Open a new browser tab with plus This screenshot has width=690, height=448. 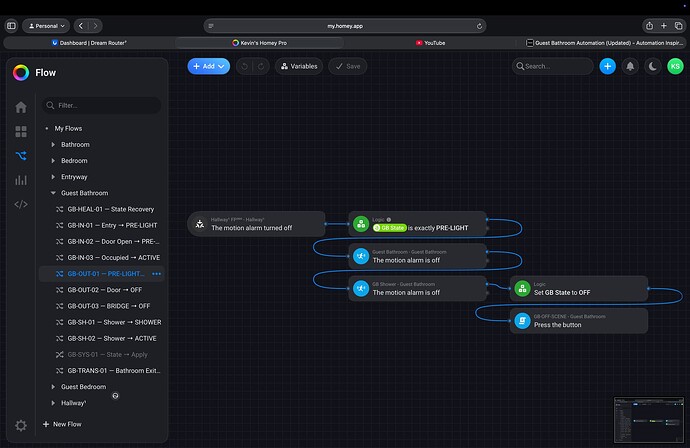click(664, 26)
